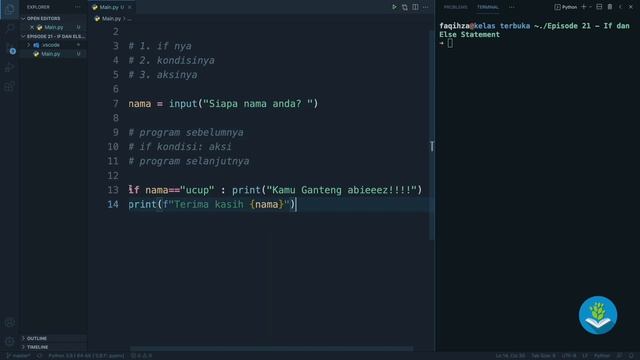The image size is (640, 360).
Task: Click the Python language mode in status bar
Action: coord(602,356)
